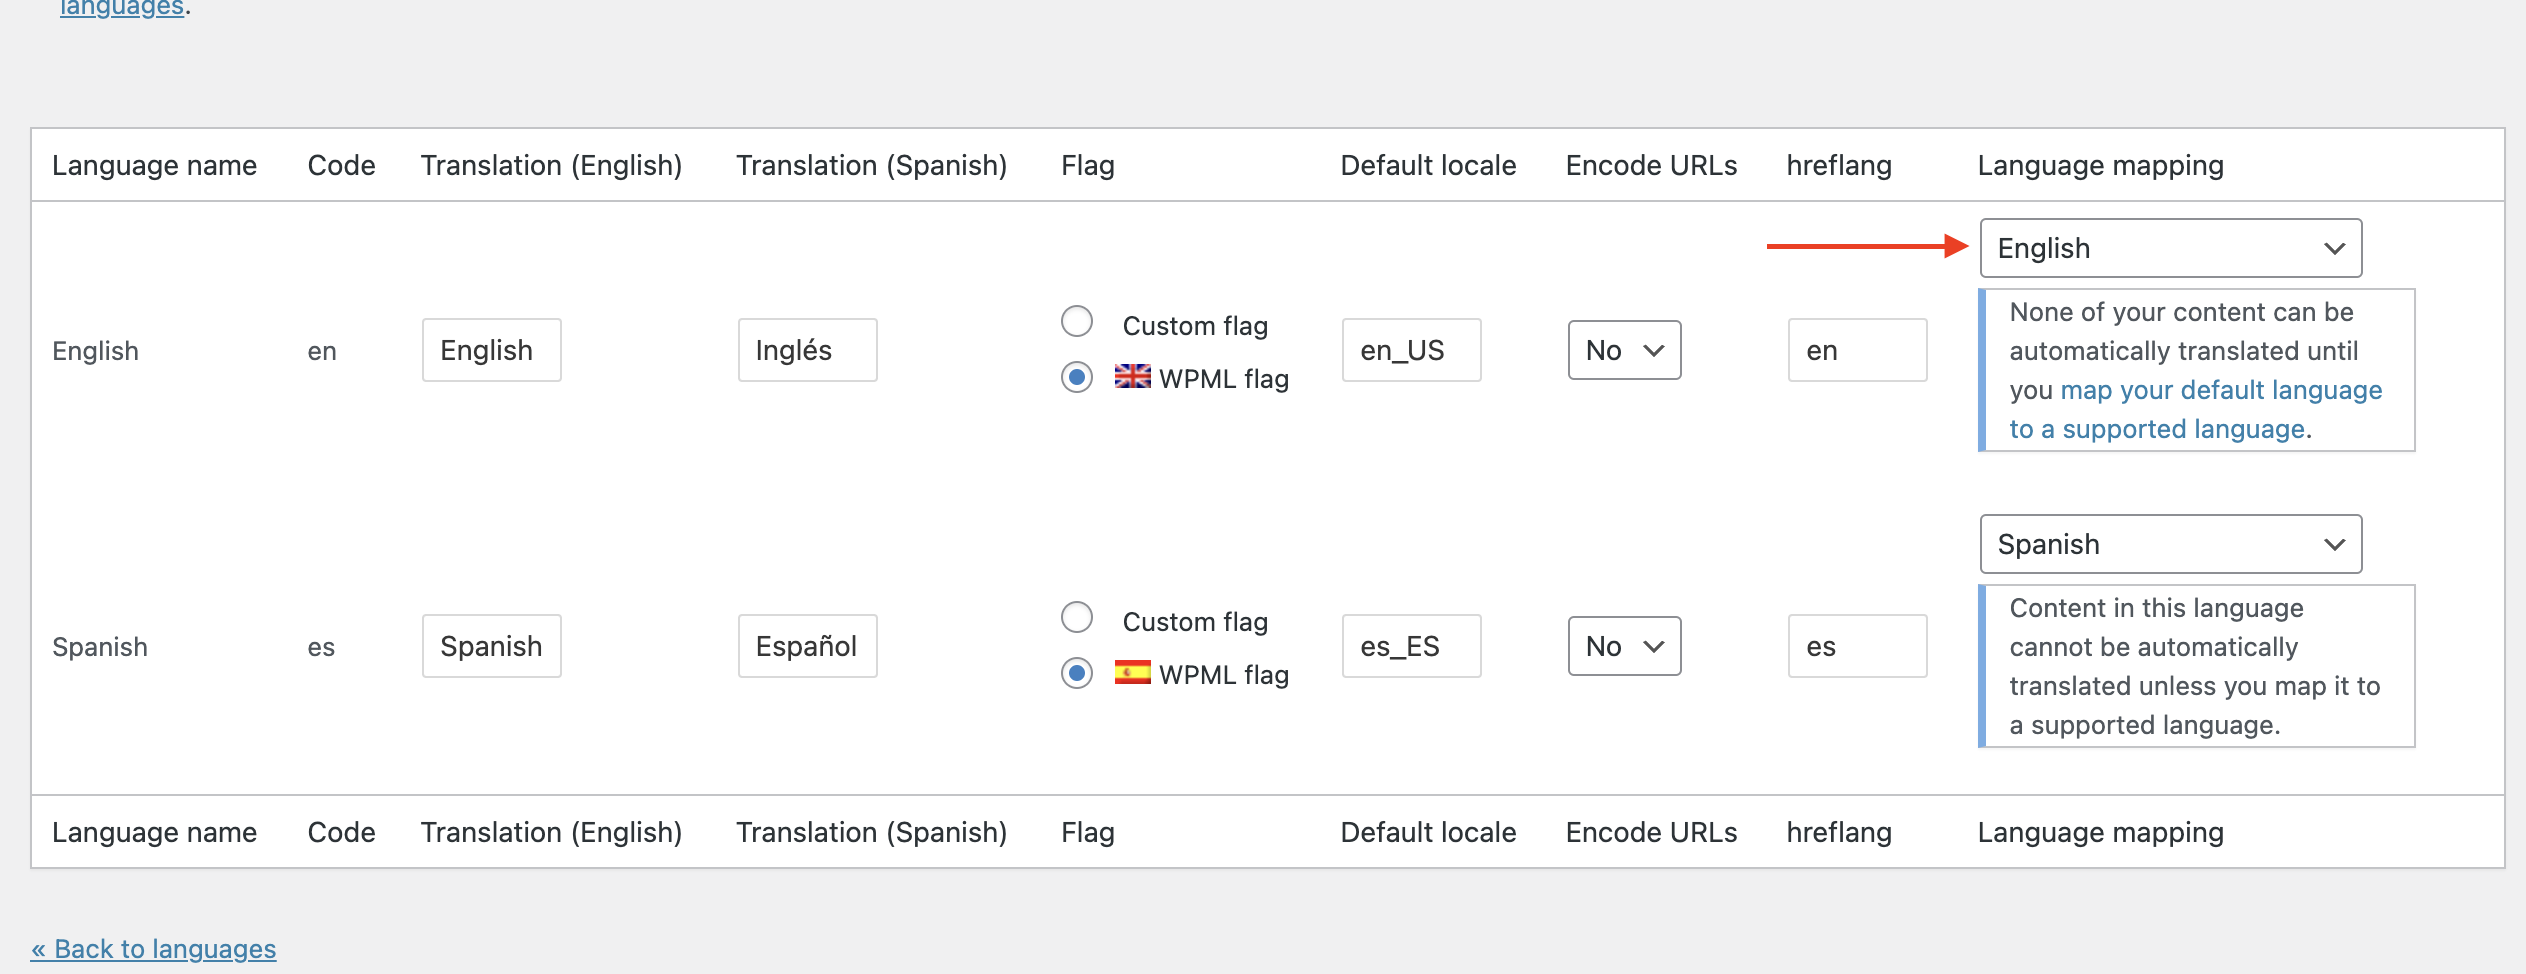
Task: Click the top 'Flag' column header
Action: tap(1087, 165)
